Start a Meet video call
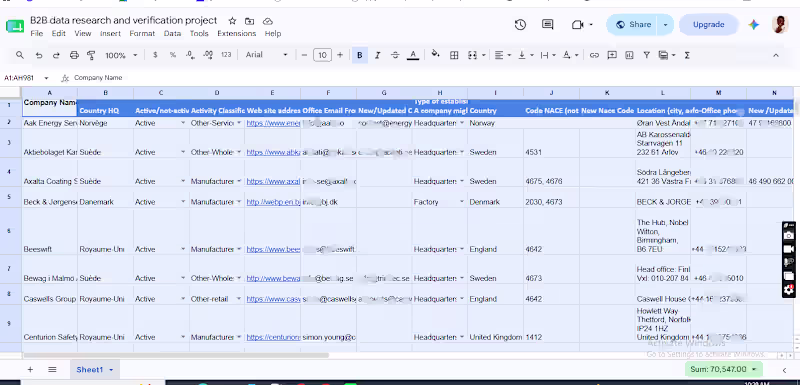800x385 pixels. (577, 24)
